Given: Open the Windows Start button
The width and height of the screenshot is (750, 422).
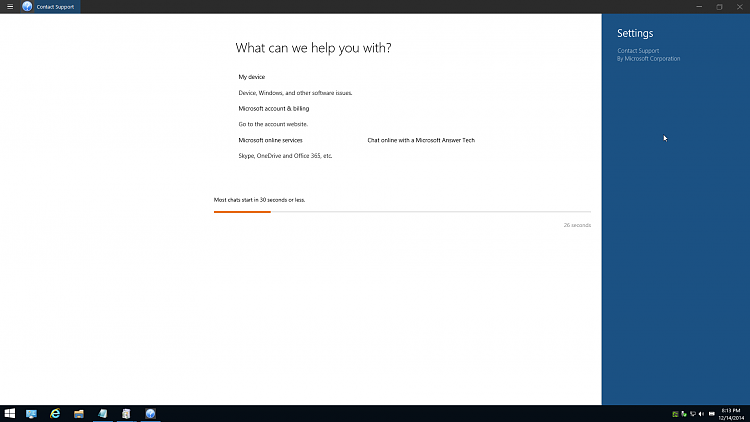Looking at the screenshot, I should tap(10, 413).
